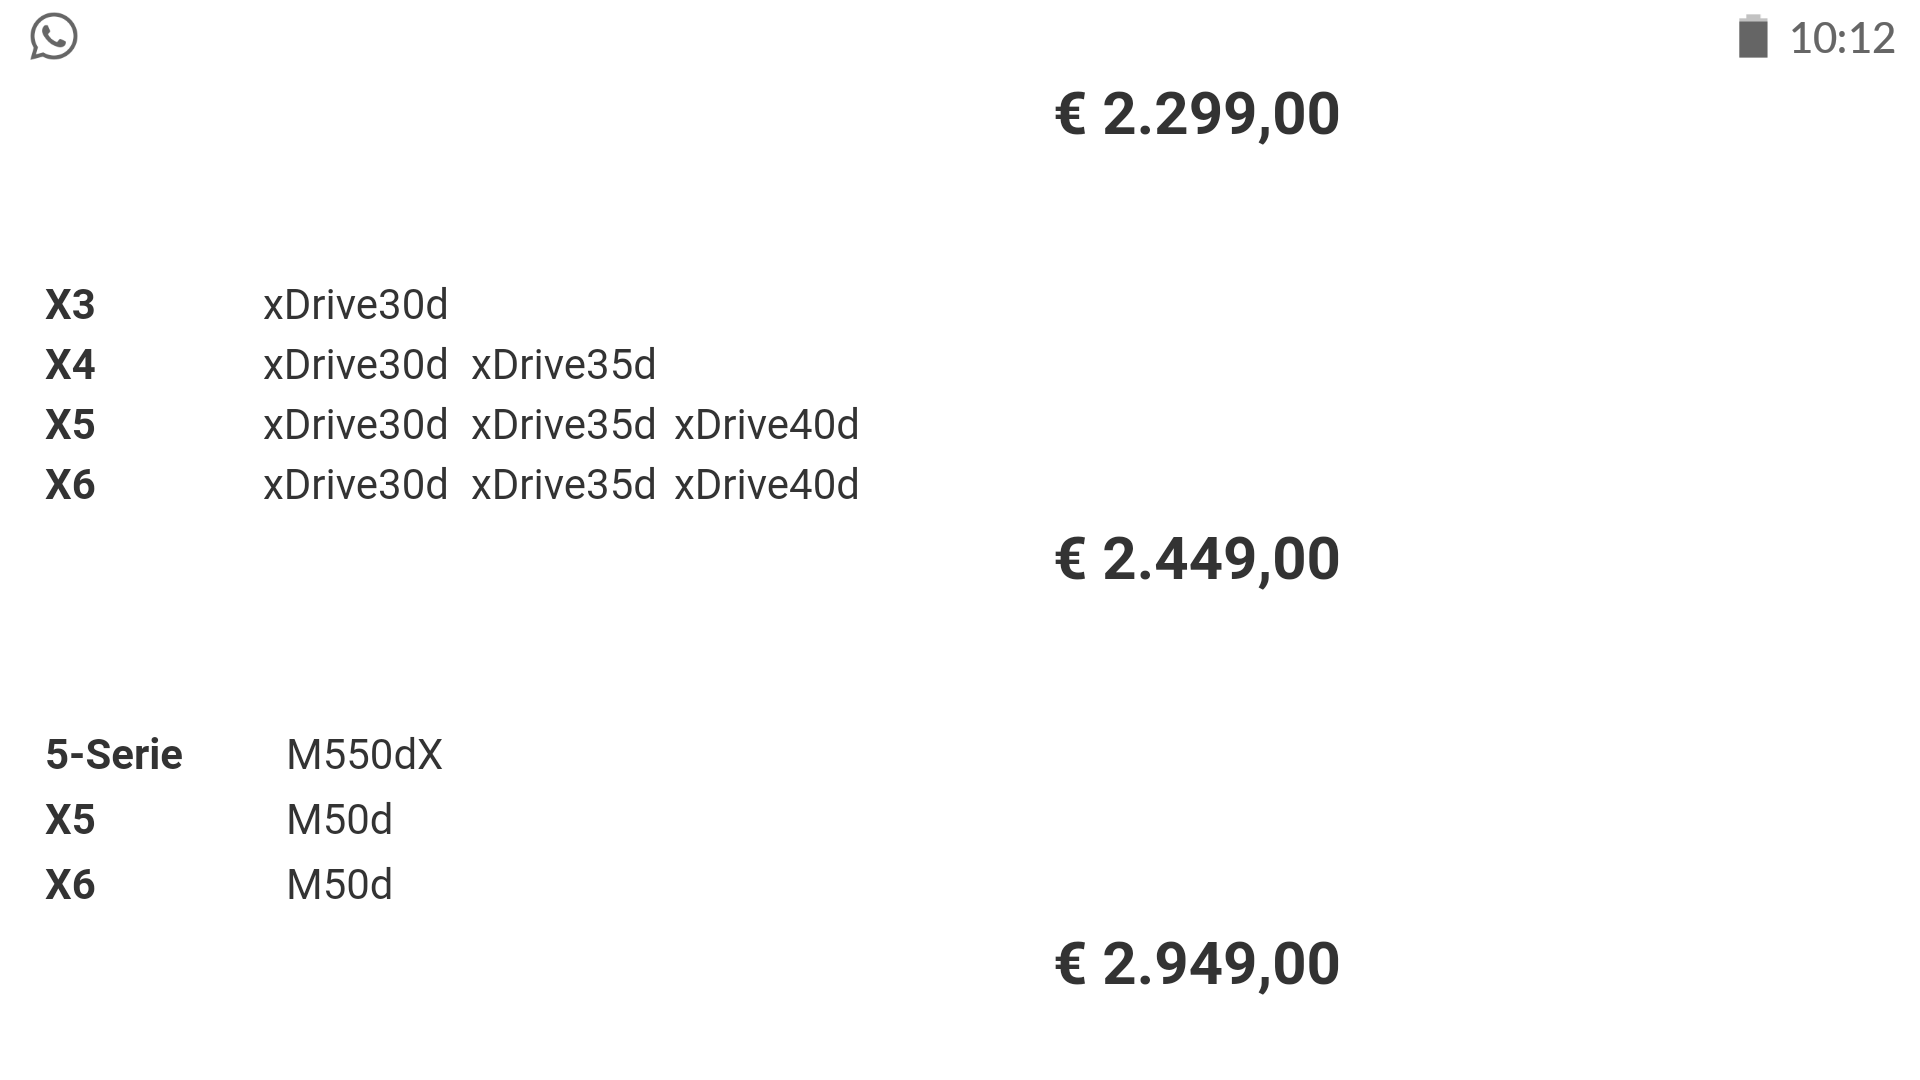Viewport: 1920px width, 1080px height.
Task: Choose xDrive35d in the X6 row
Action: 564,485
